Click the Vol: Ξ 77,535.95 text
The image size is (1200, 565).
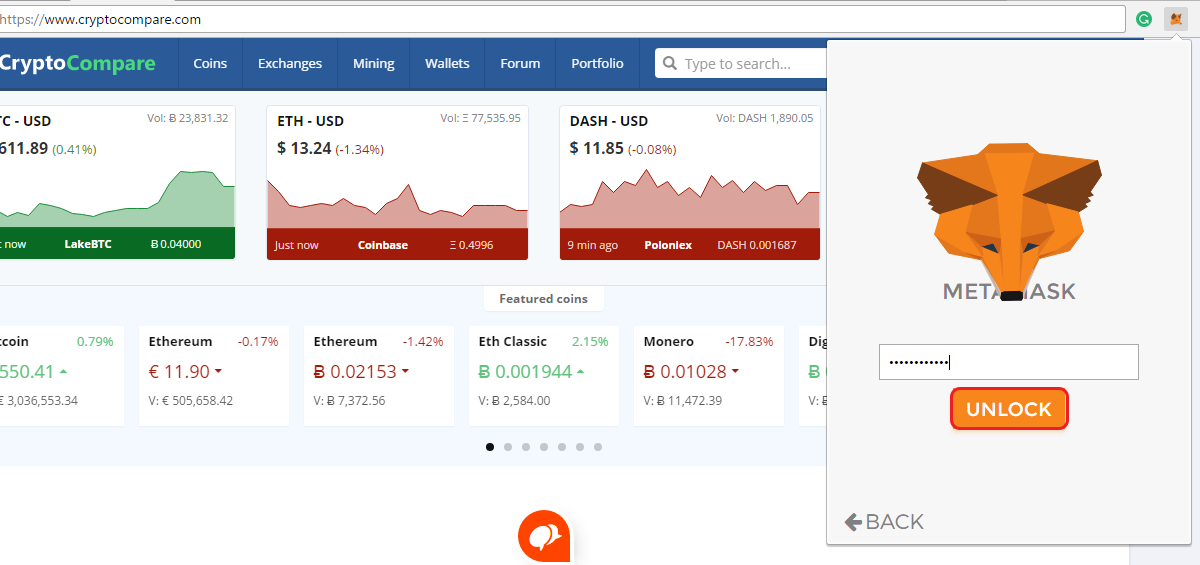[x=481, y=118]
